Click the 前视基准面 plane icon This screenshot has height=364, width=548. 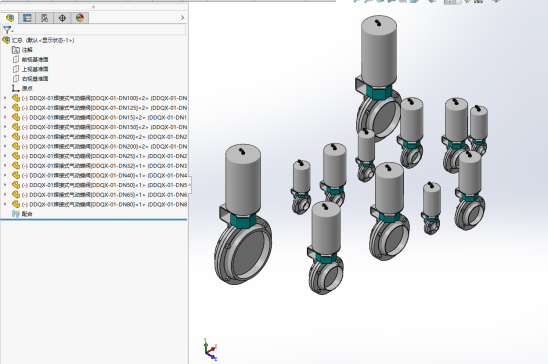[16, 59]
